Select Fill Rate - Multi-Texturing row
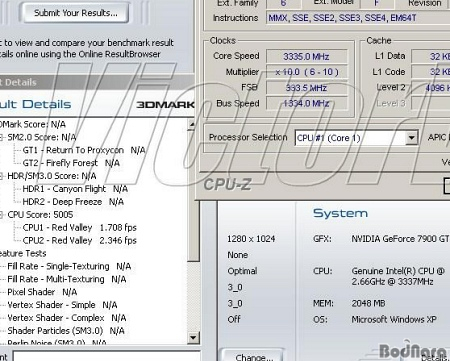The width and height of the screenshot is (450, 361). click(x=67, y=279)
